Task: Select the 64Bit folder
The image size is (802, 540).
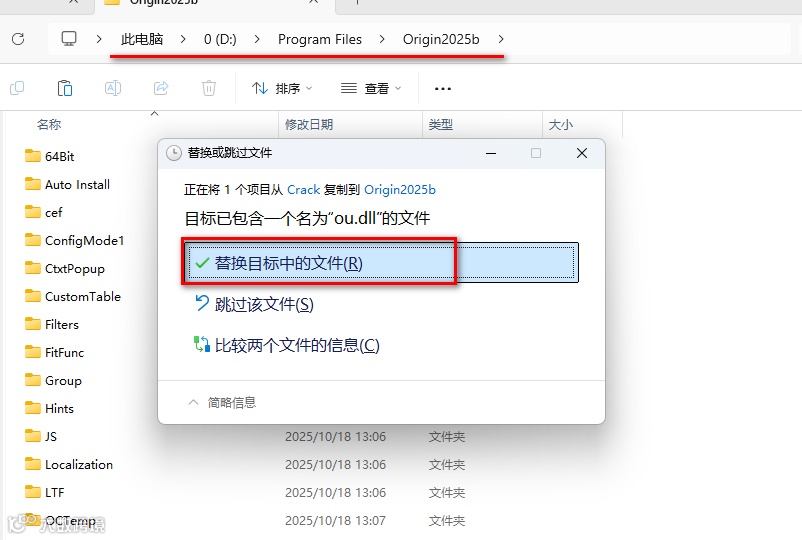Action: point(59,156)
